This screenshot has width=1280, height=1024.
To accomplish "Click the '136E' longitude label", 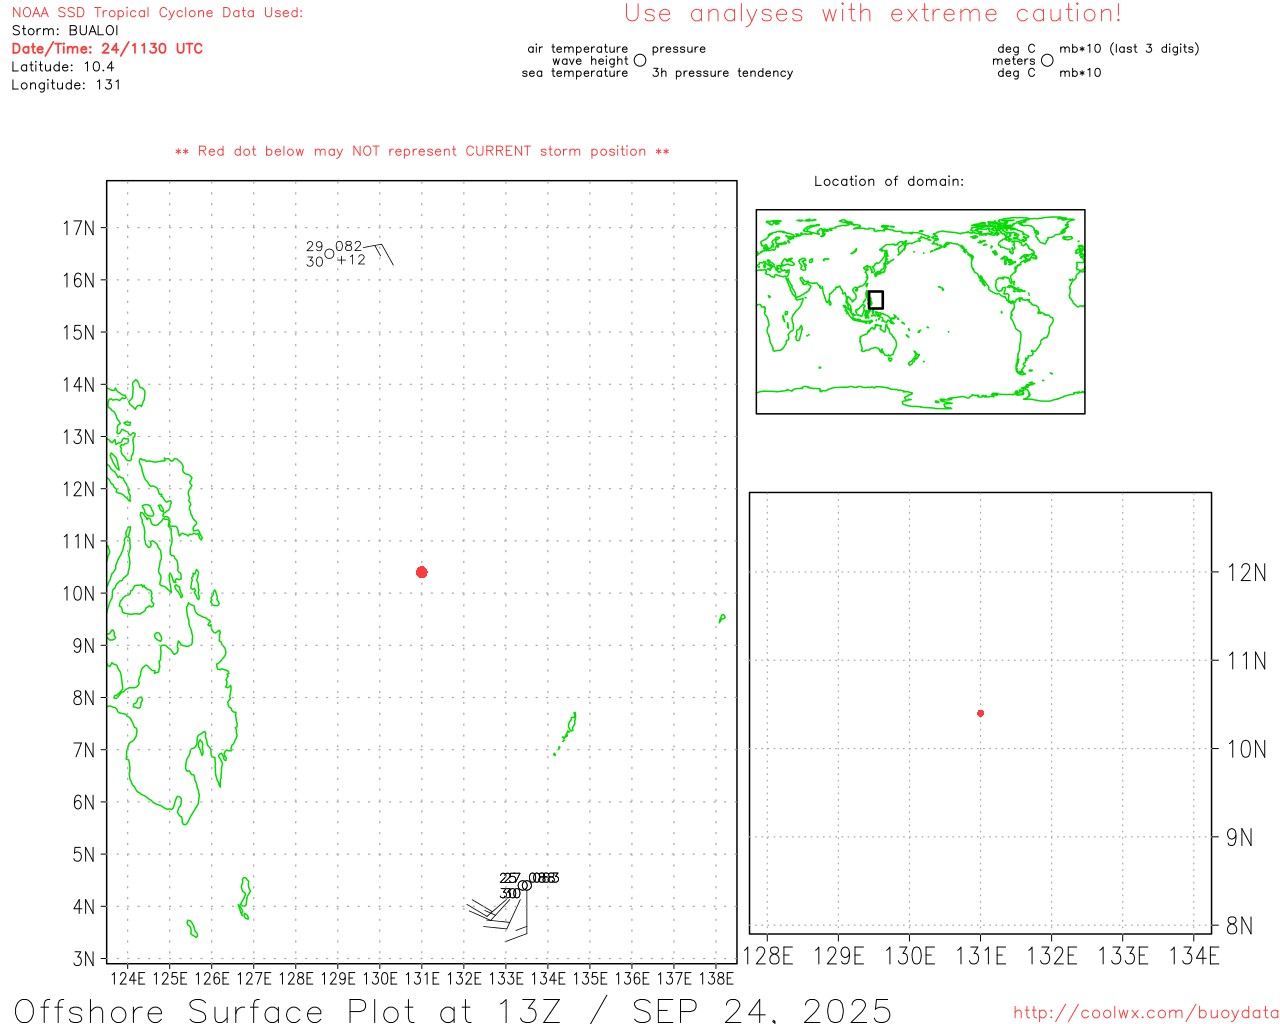I will [632, 978].
